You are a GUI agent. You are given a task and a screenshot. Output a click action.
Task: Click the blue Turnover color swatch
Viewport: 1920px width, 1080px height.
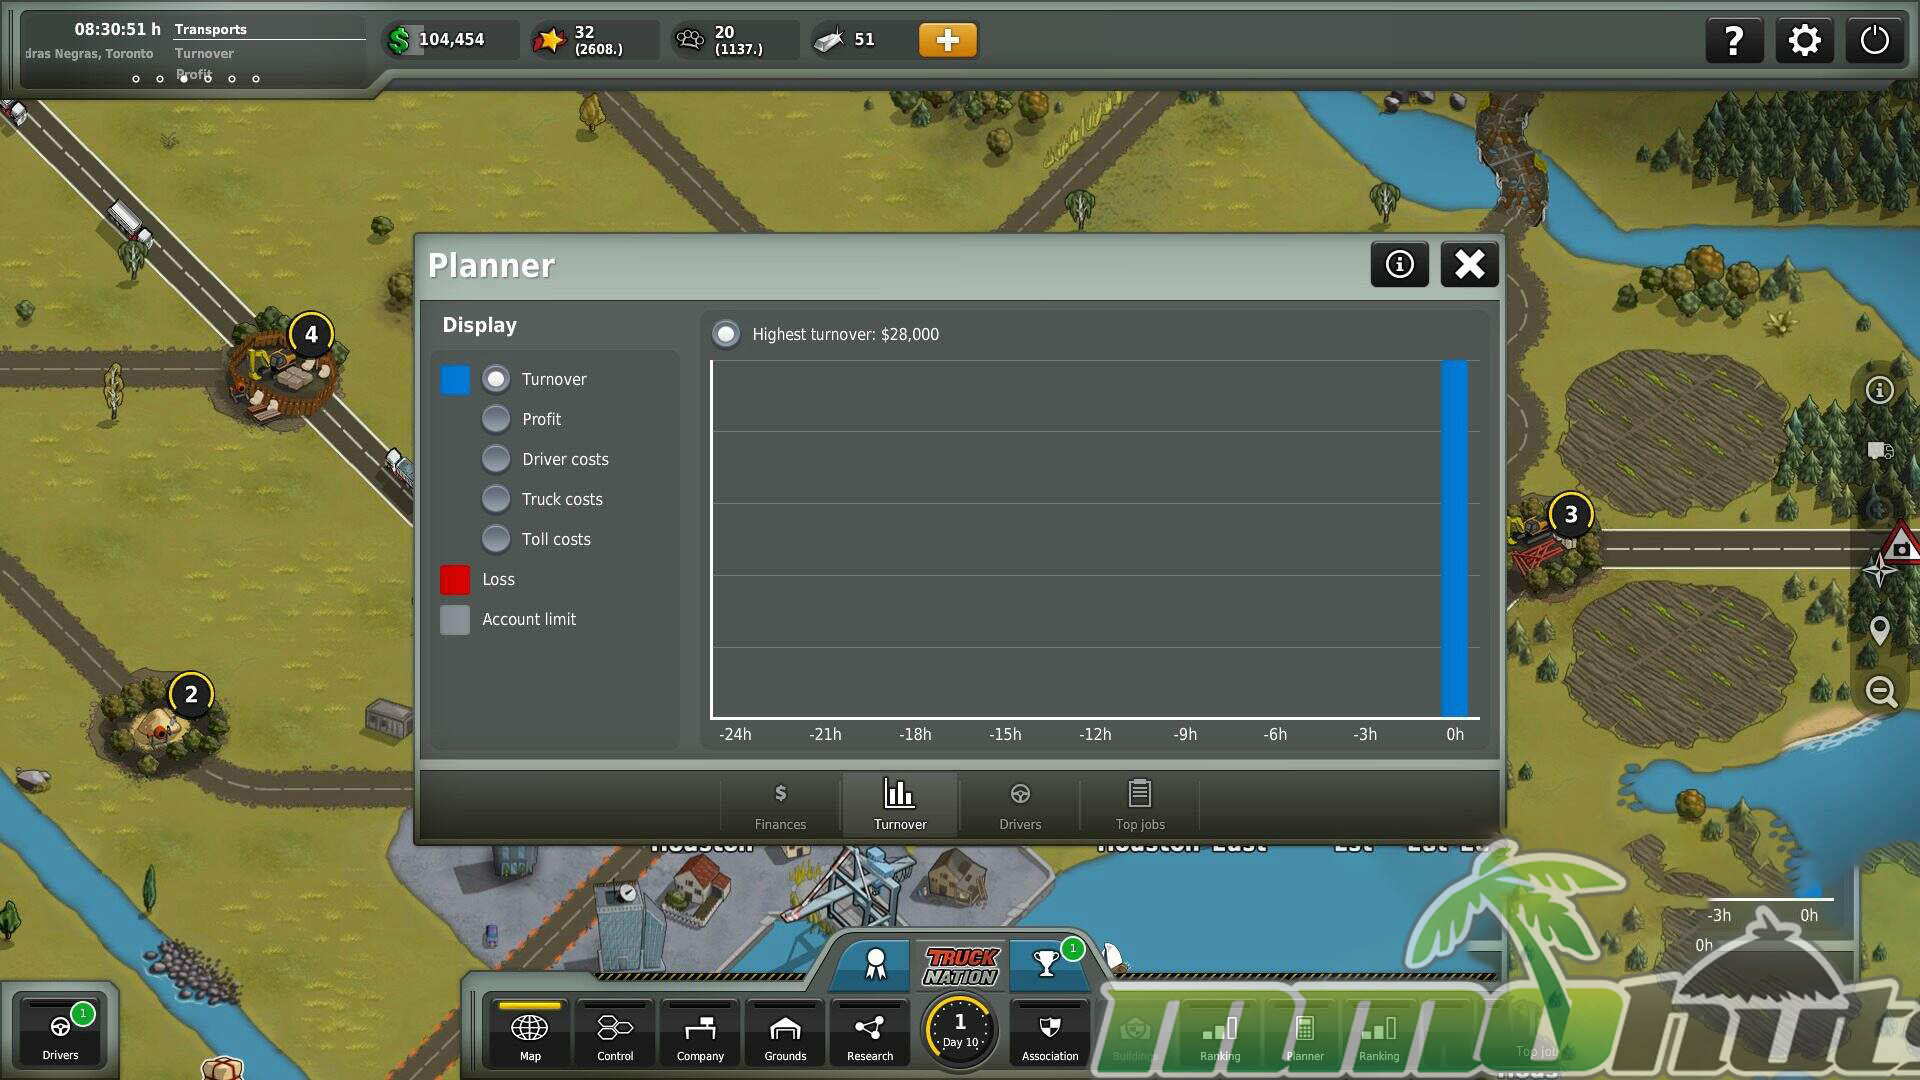(455, 380)
